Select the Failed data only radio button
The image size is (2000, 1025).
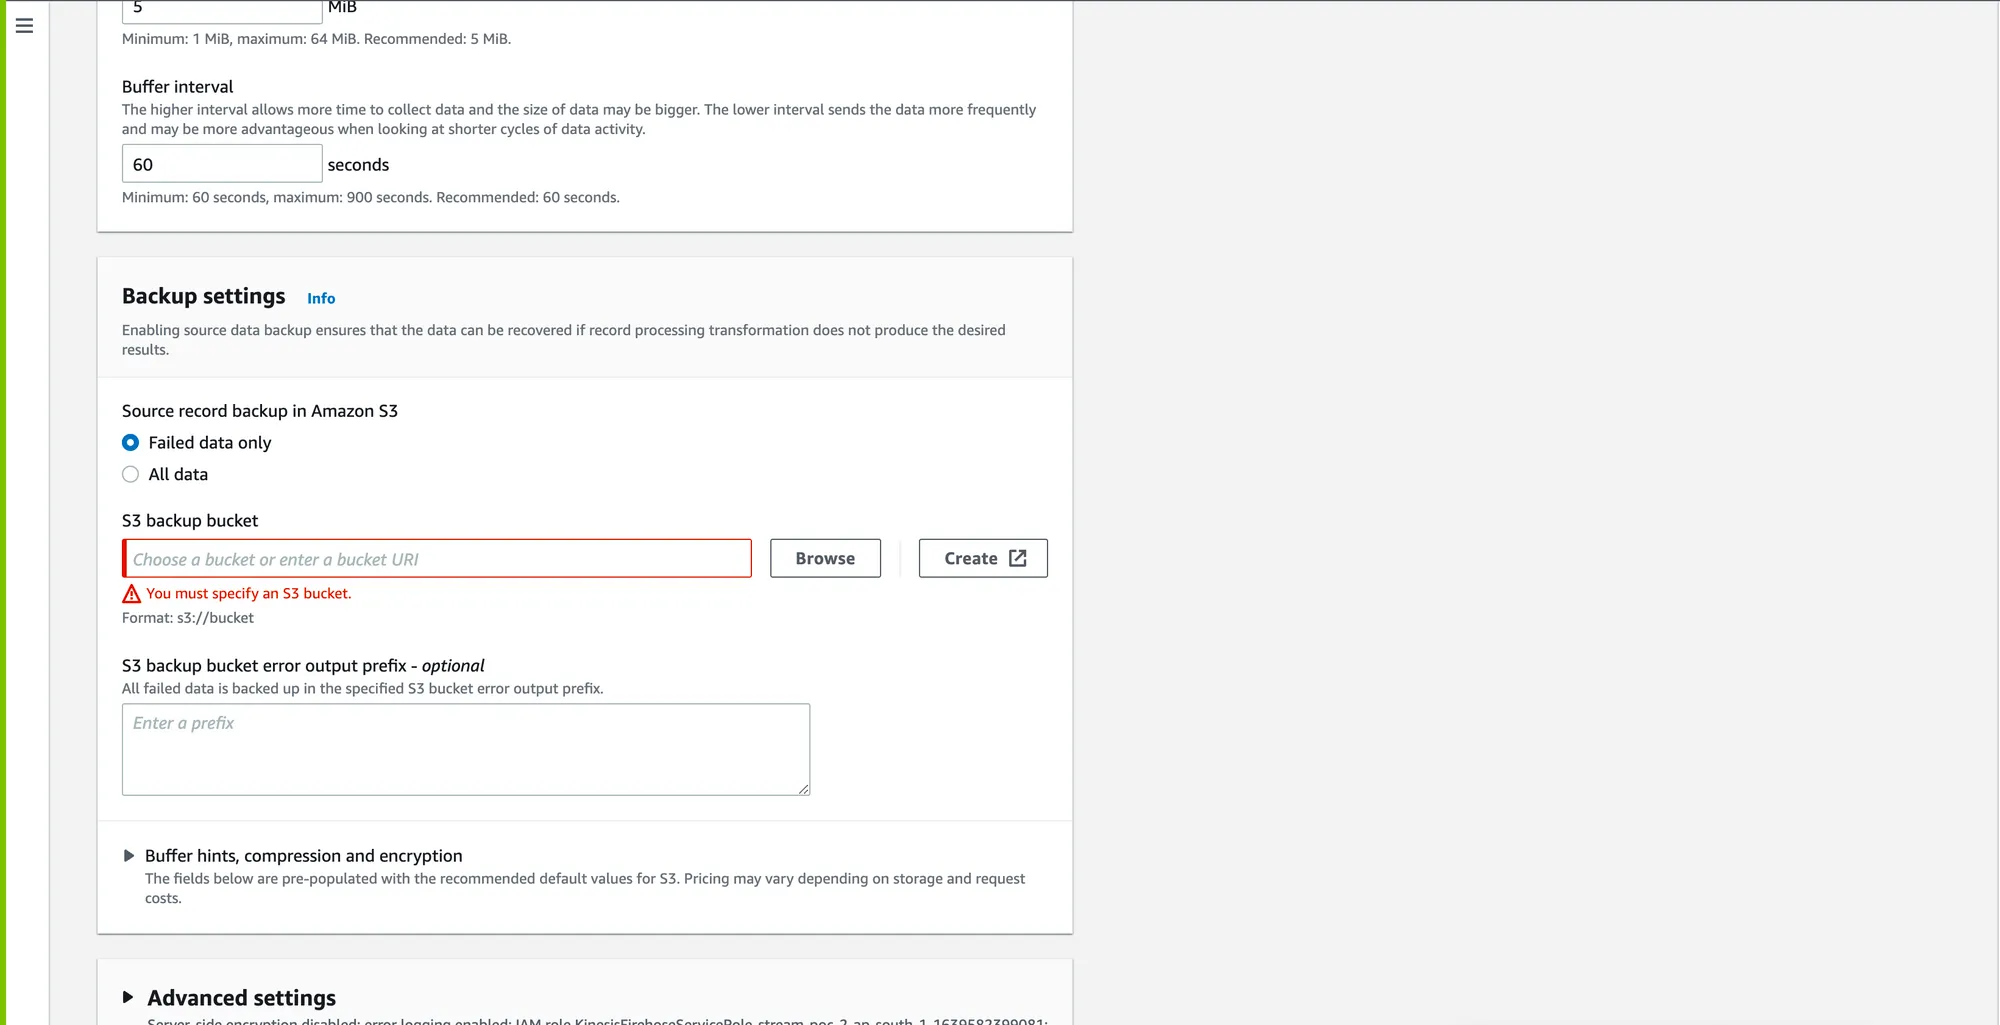[131, 442]
